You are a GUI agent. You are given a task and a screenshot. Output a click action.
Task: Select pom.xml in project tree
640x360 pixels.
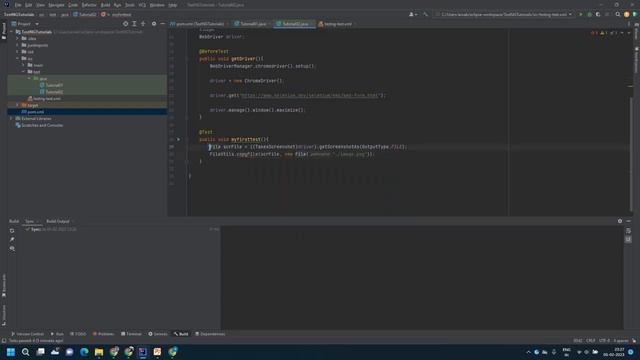point(33,112)
